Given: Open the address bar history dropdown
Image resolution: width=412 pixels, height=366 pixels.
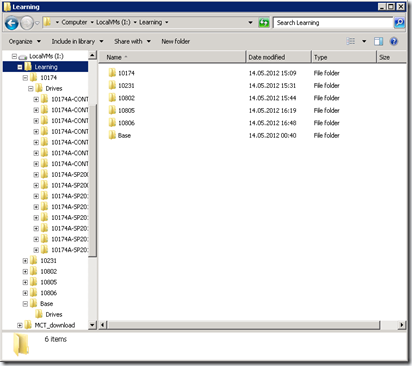Looking at the screenshot, I should pos(250,23).
